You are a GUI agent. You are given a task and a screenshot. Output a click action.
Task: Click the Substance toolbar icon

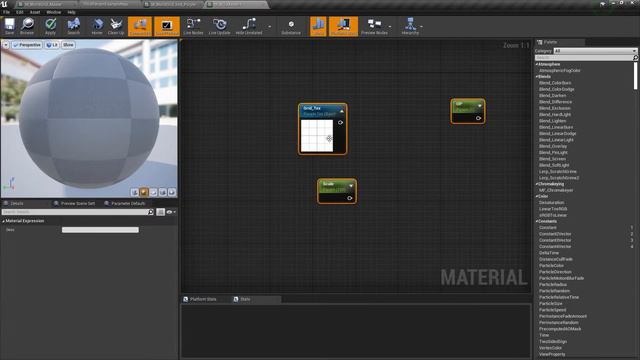tap(291, 26)
